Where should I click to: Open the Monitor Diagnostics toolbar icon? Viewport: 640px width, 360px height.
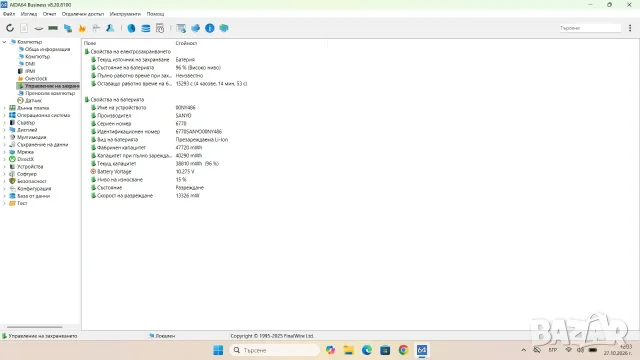click(x=68, y=28)
